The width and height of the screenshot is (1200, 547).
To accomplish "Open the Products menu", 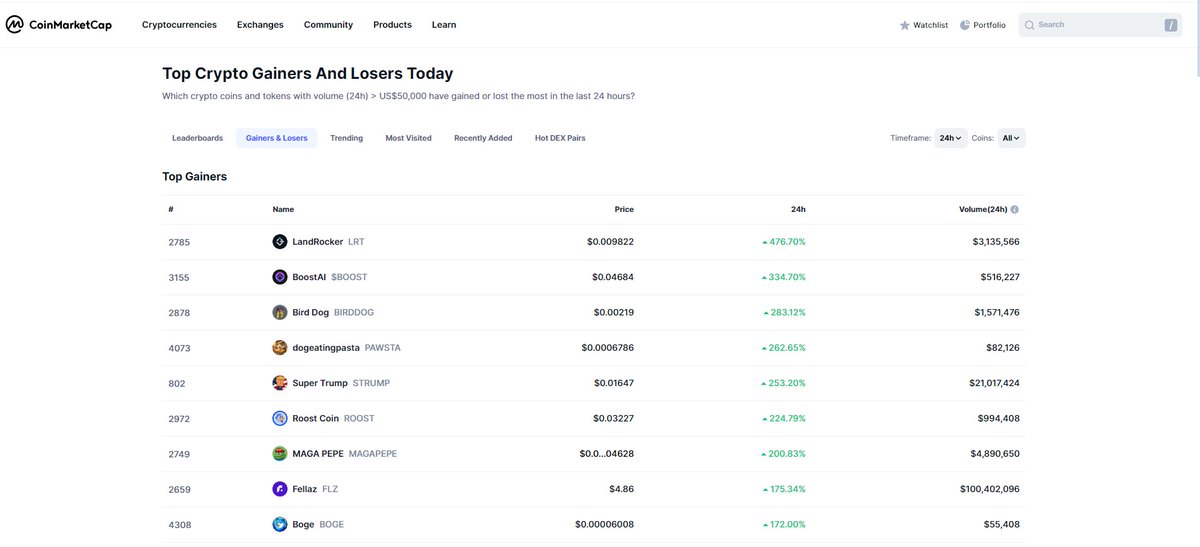I will click(x=392, y=25).
